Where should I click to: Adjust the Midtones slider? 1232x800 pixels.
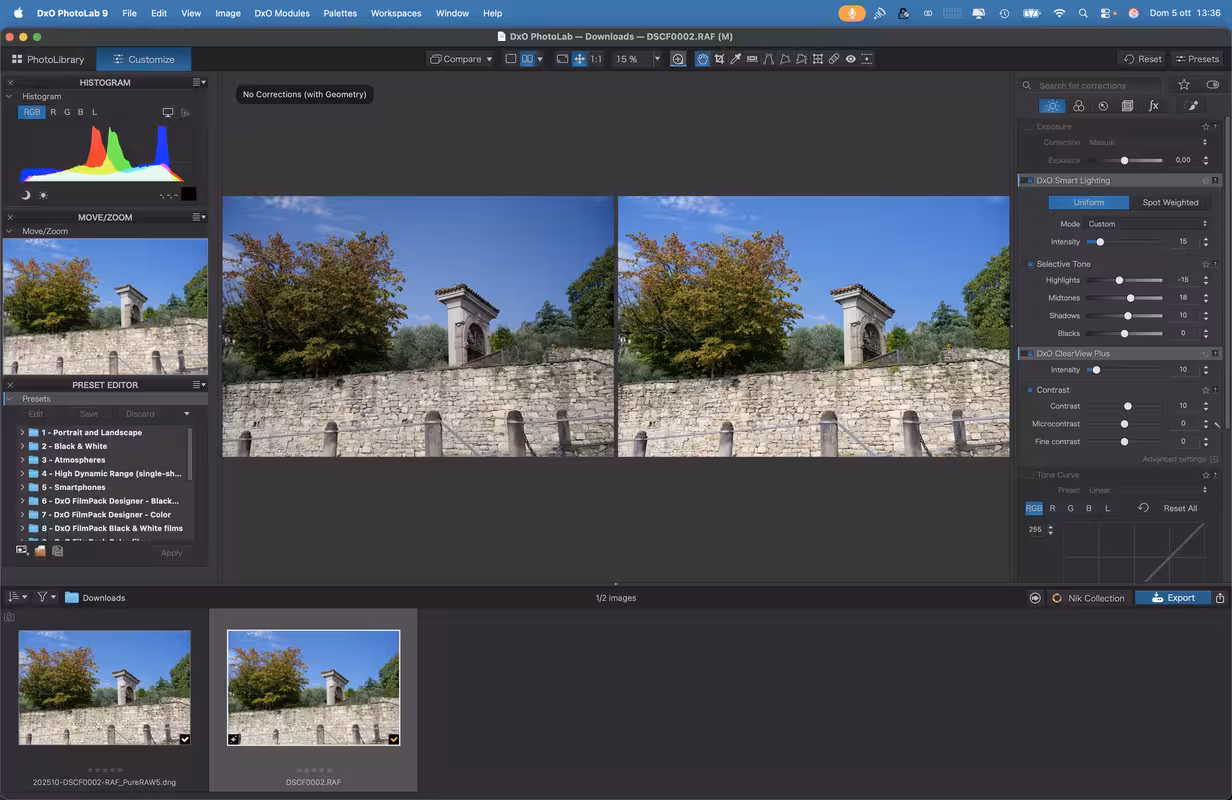tap(1125, 298)
